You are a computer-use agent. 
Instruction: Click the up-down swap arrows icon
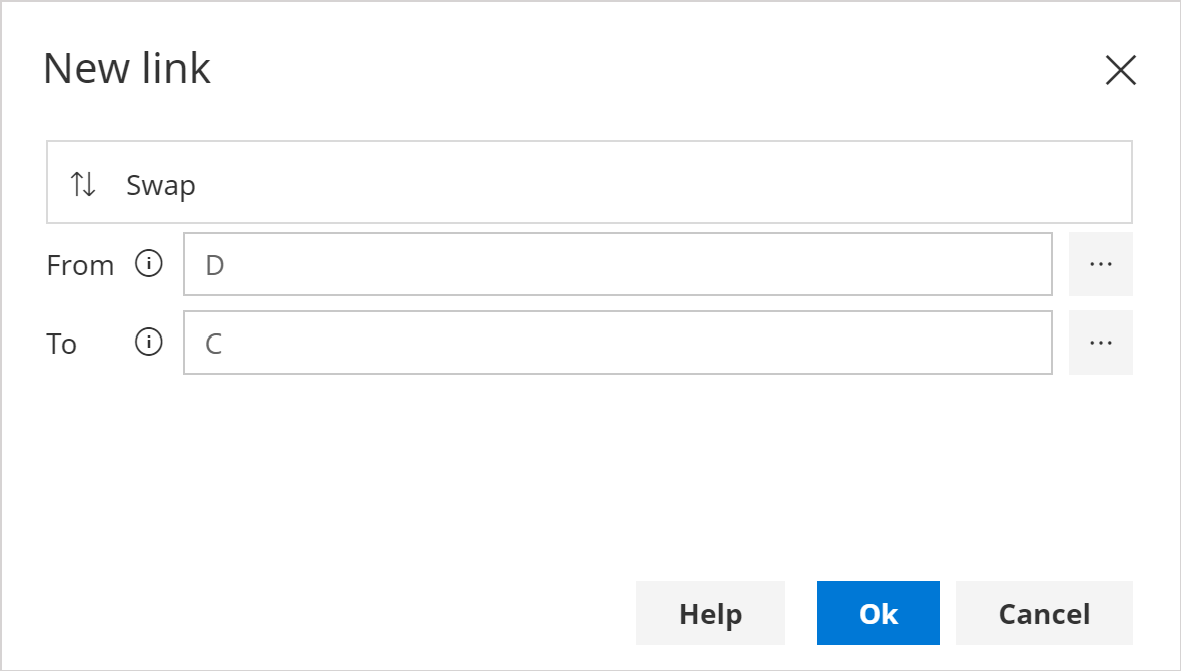pyautogui.click(x=83, y=184)
